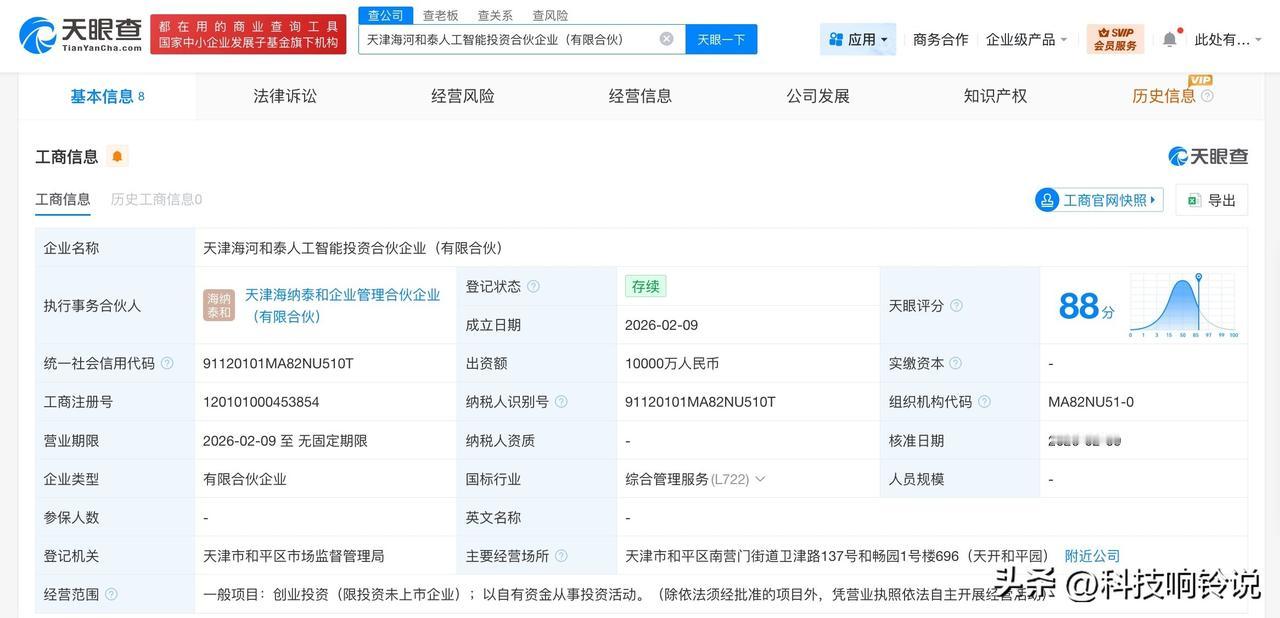Switch to the 经营风险 tab

coord(463,96)
